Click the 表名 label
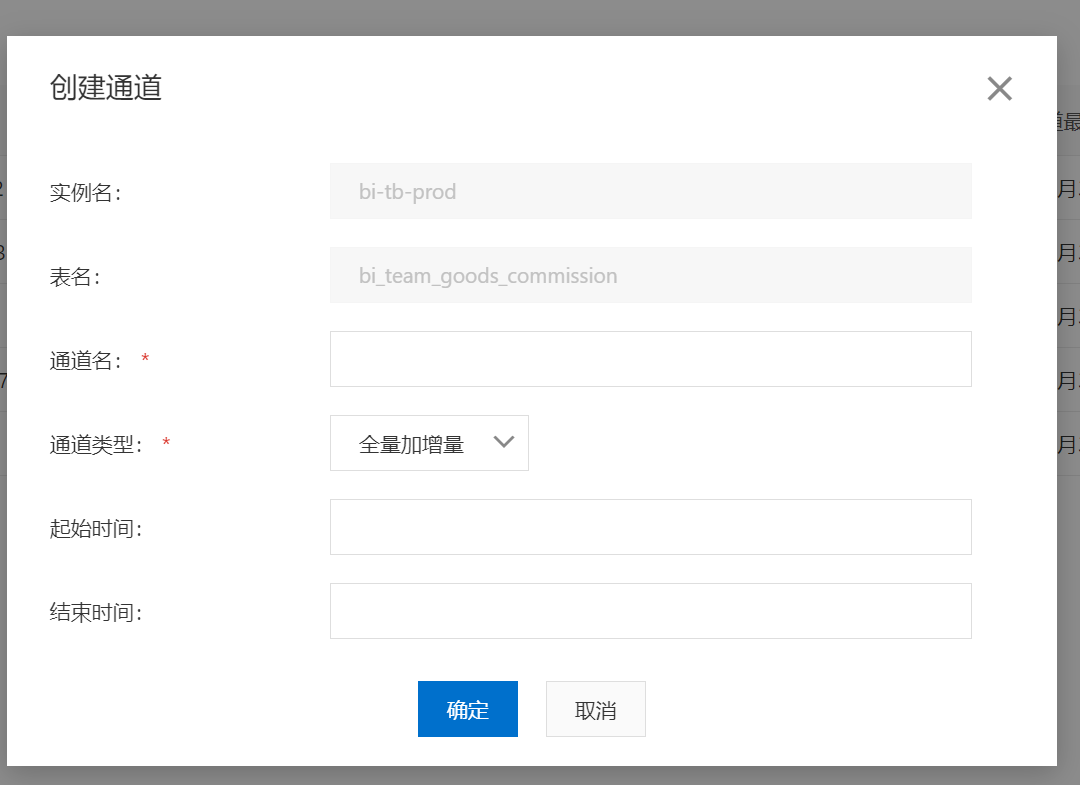This screenshot has height=785, width=1080. (x=75, y=276)
